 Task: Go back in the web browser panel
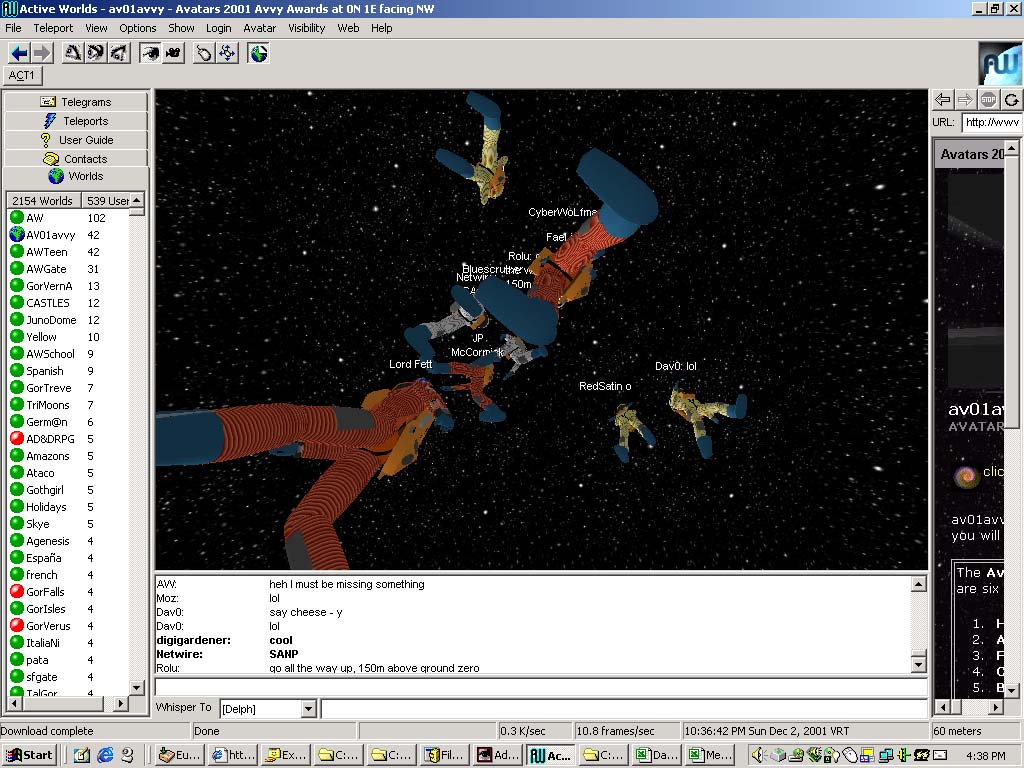click(x=942, y=99)
